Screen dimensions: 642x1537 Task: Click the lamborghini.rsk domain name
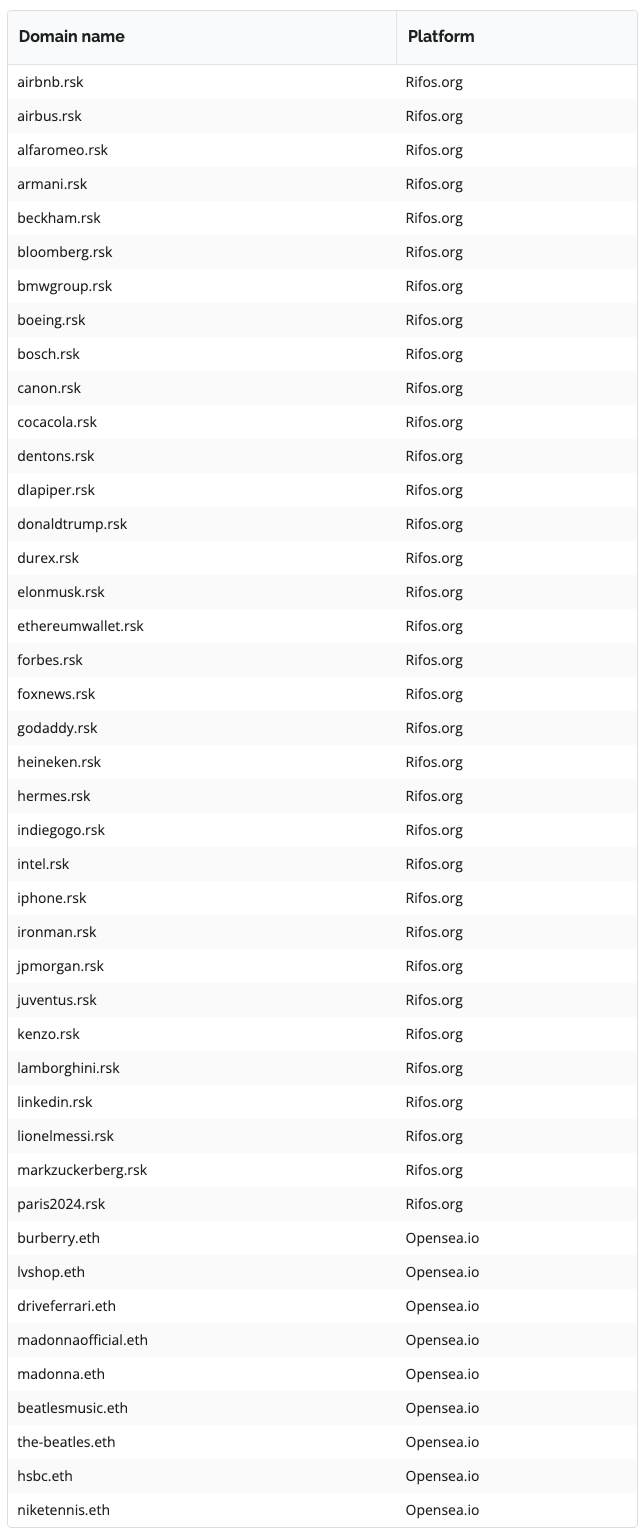click(x=68, y=1068)
